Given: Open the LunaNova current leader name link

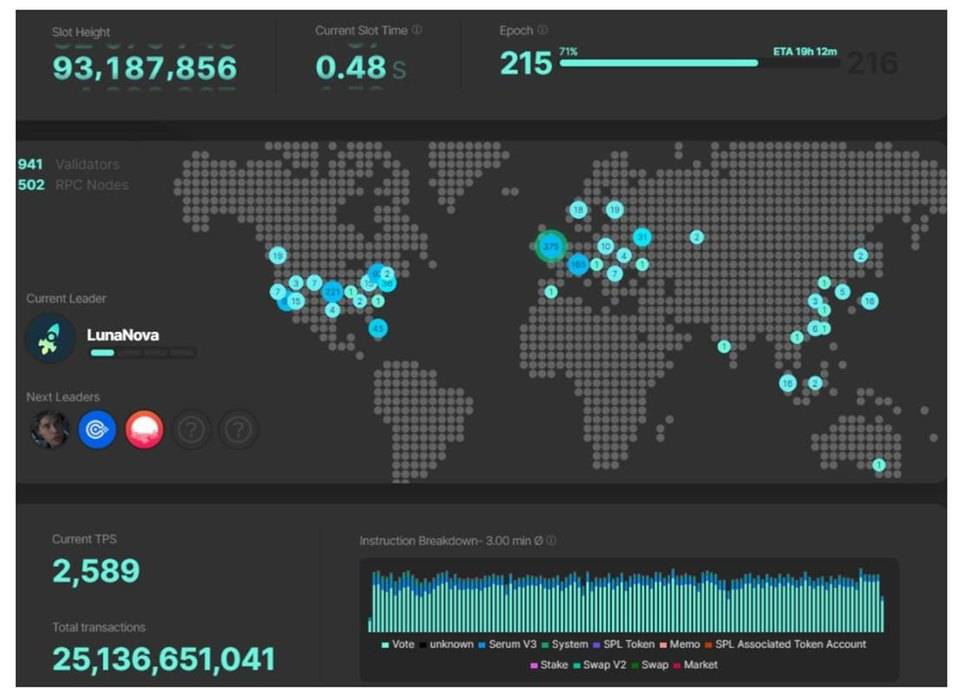Looking at the screenshot, I should pos(123,335).
